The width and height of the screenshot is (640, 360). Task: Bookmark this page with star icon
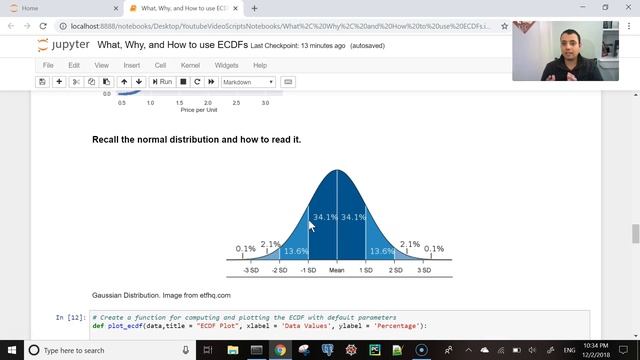click(504, 26)
